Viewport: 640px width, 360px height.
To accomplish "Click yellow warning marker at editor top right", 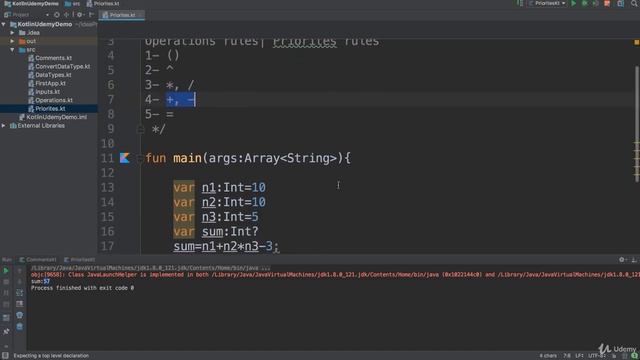I will (636, 42).
